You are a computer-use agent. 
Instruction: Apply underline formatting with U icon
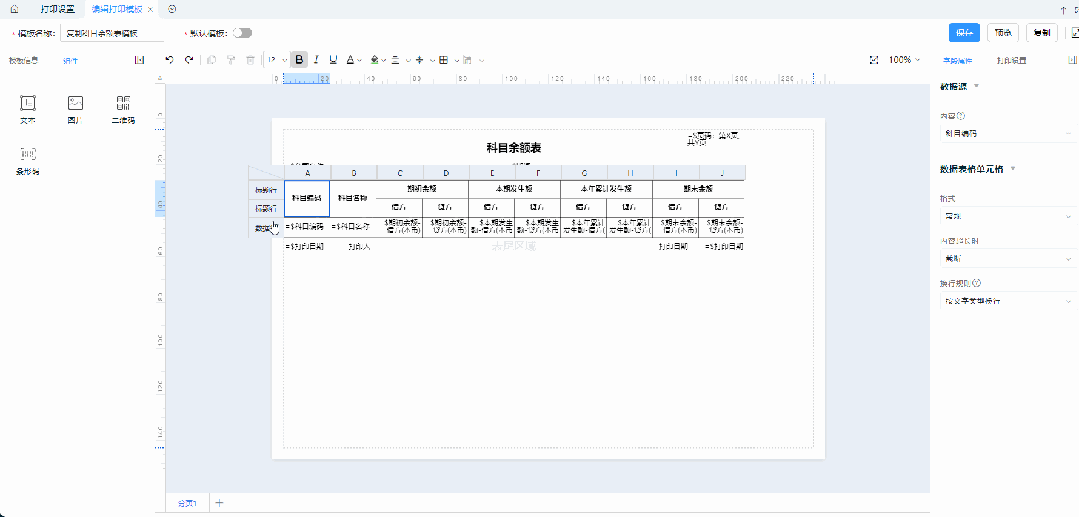[x=333, y=60]
